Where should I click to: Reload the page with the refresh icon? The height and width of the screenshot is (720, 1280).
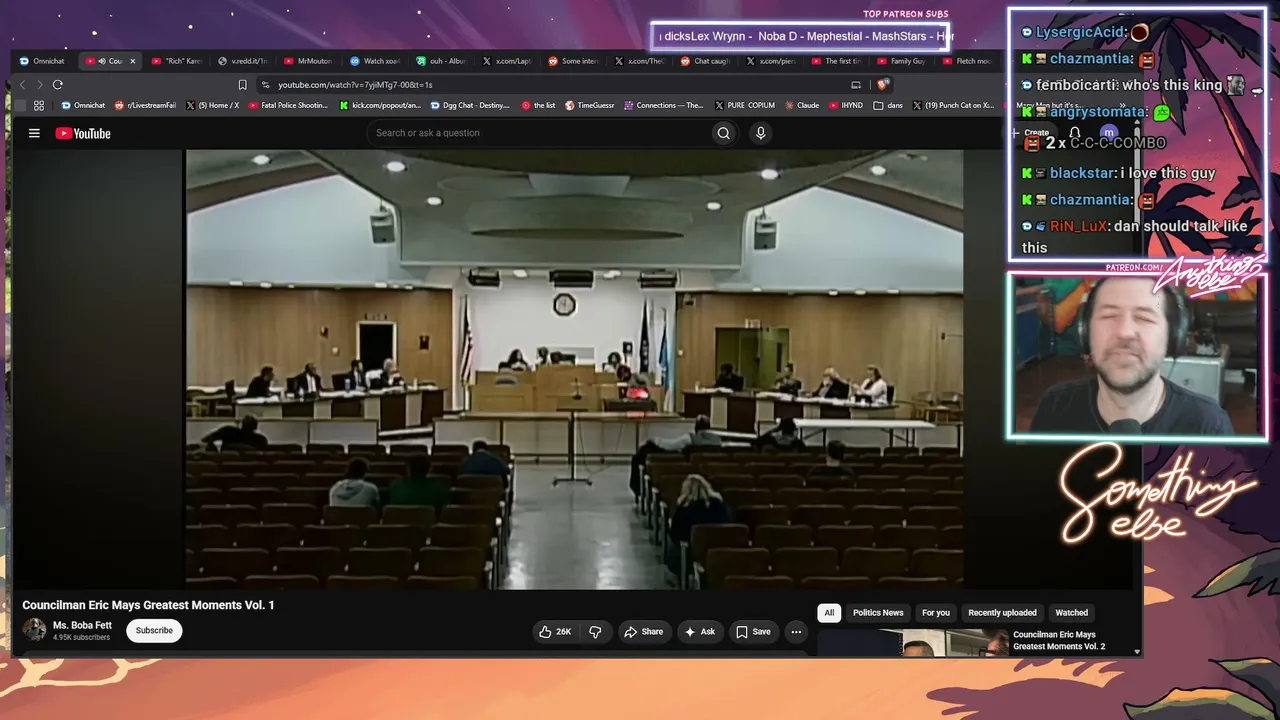click(x=57, y=85)
